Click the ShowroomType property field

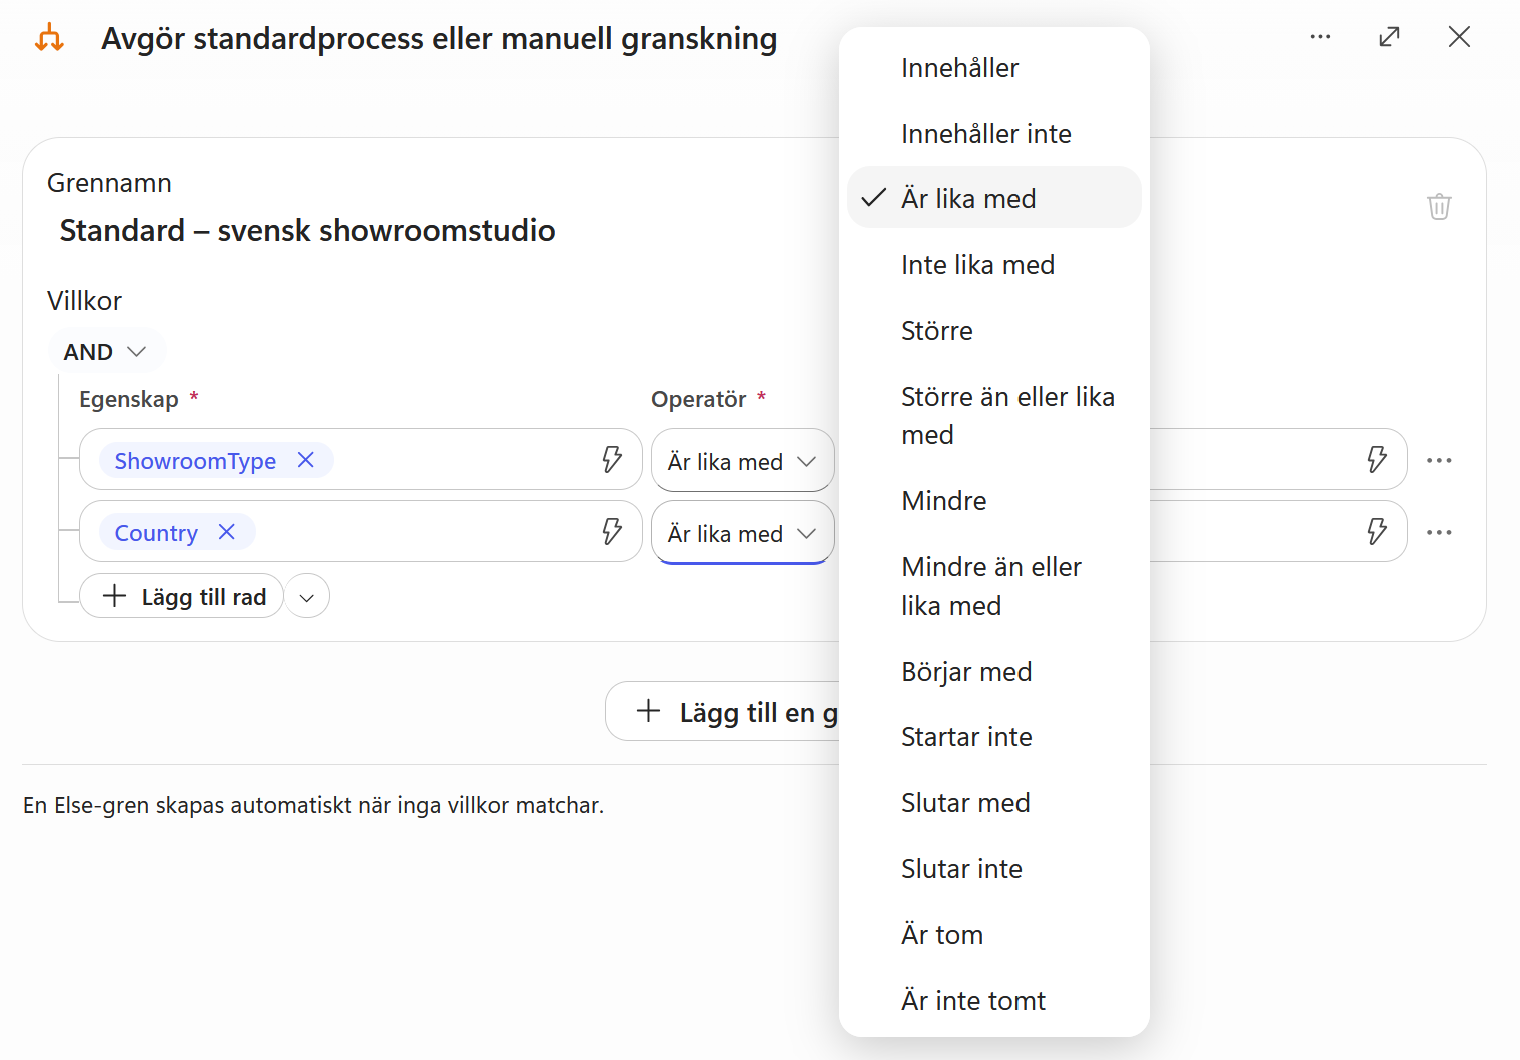click(x=360, y=460)
